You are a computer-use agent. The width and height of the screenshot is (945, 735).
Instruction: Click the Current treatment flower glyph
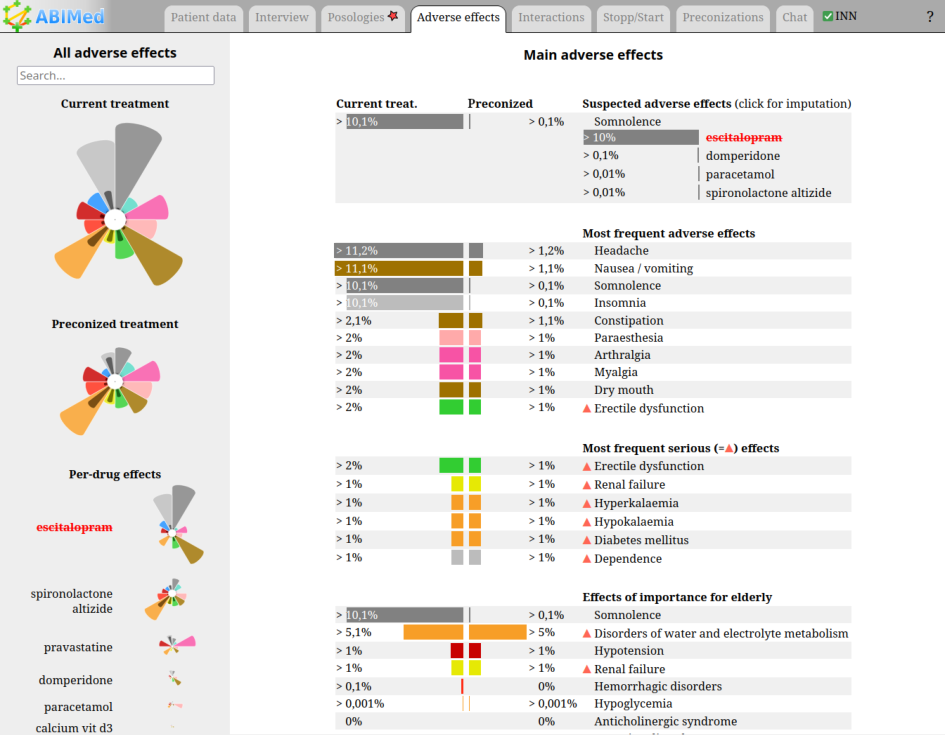click(x=118, y=204)
